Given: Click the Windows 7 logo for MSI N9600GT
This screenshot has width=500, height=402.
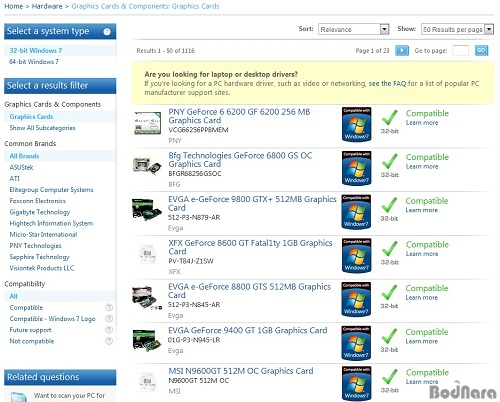Looking at the screenshot, I should pyautogui.click(x=356, y=383).
